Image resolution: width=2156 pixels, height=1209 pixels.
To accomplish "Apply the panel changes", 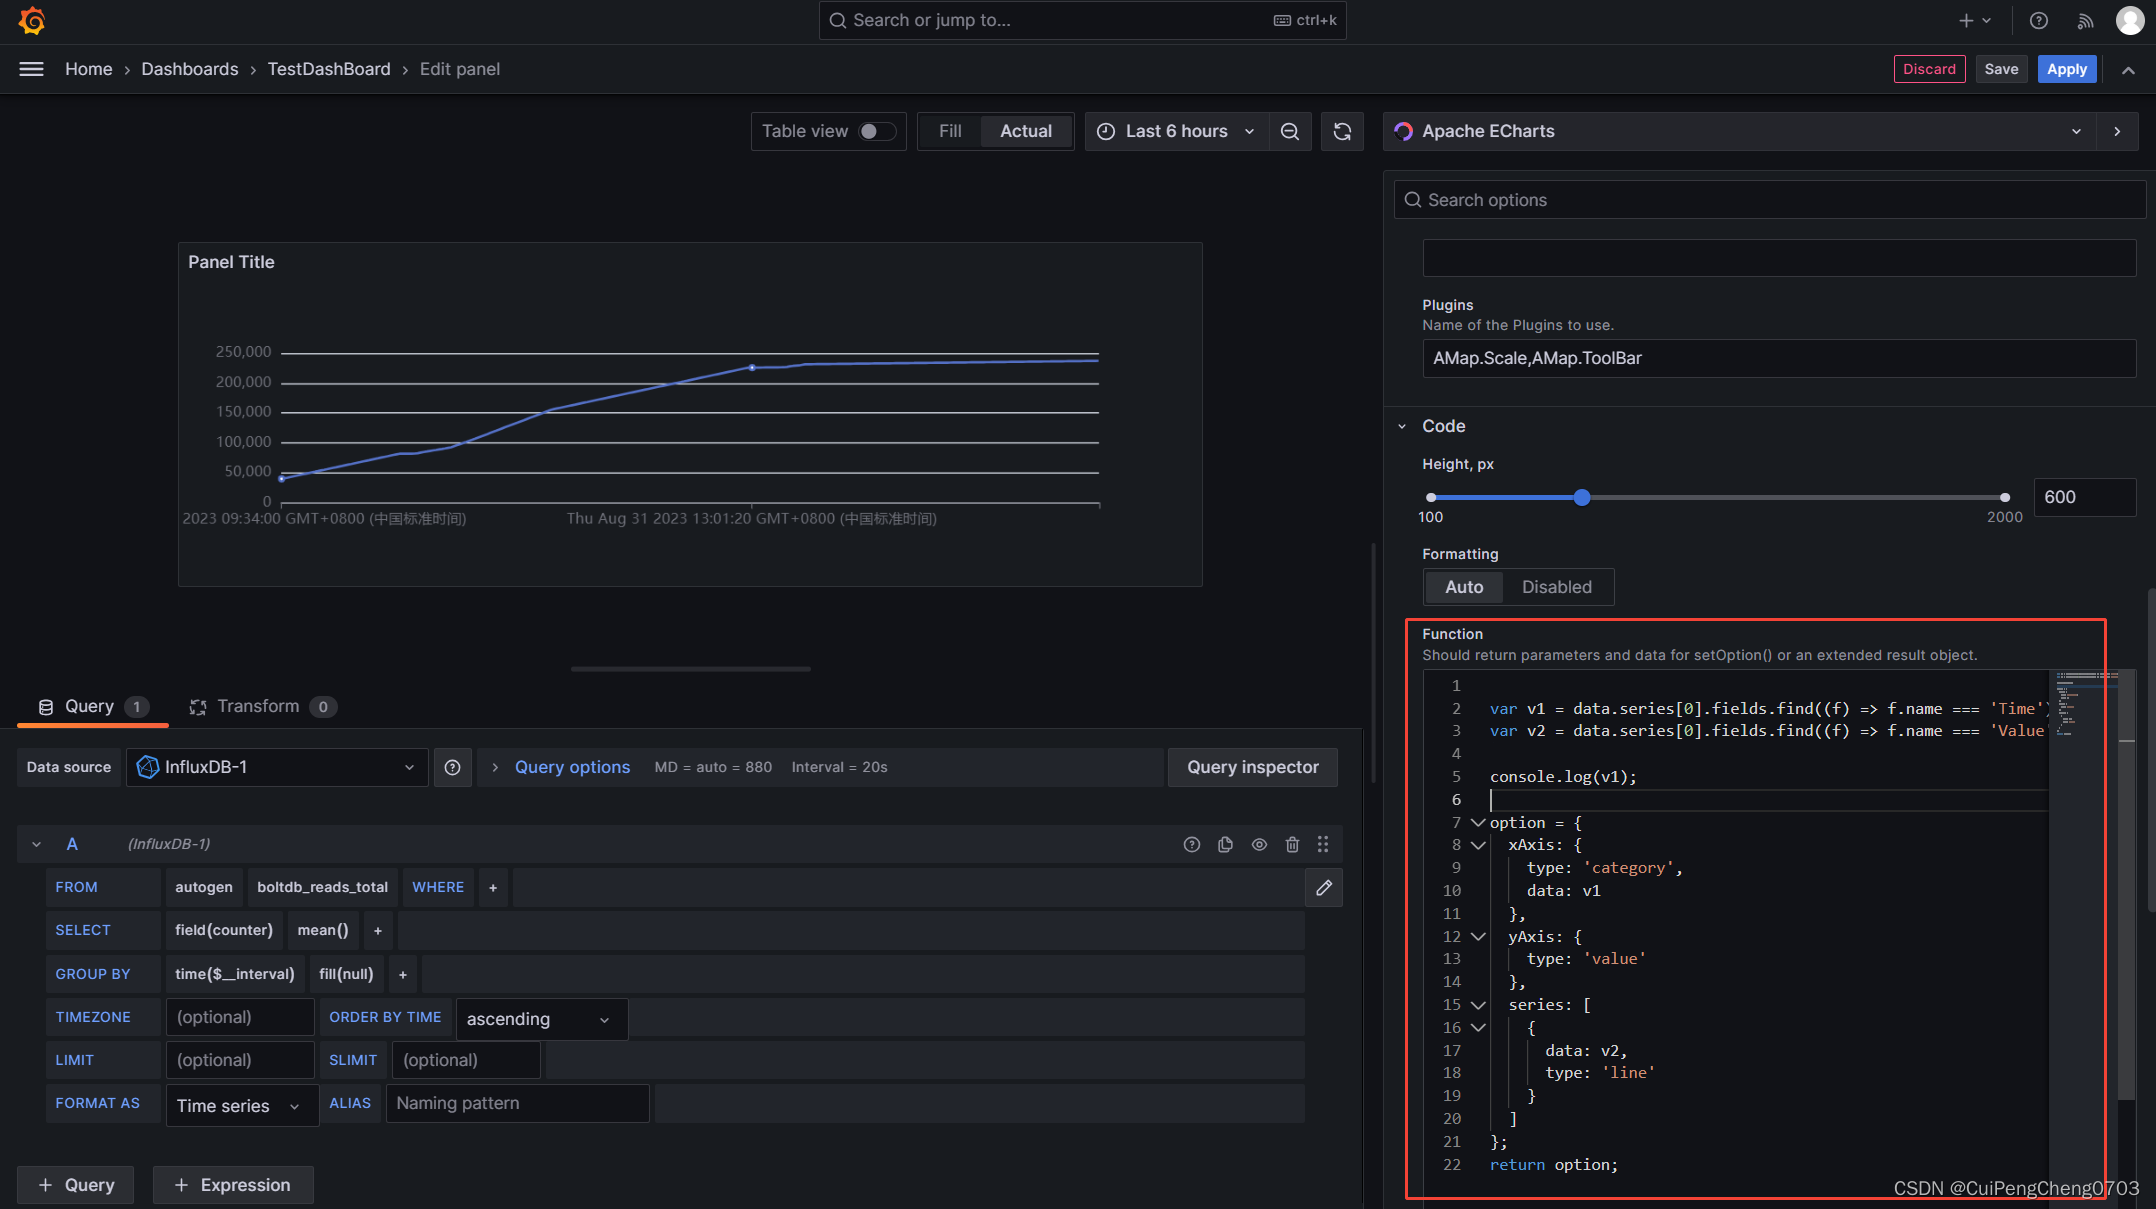I will coord(2066,69).
